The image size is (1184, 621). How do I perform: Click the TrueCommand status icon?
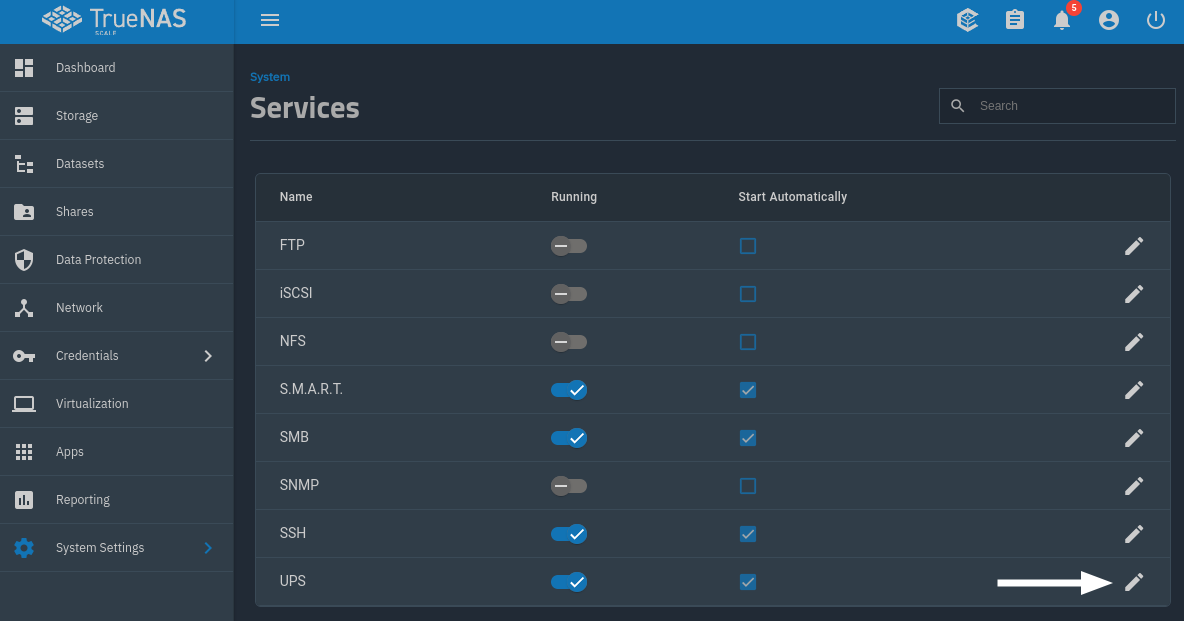click(967, 20)
